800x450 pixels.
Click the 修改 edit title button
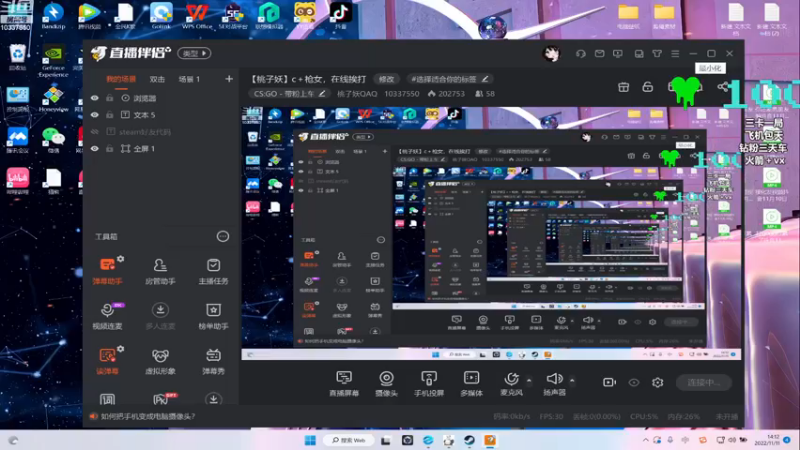click(x=386, y=79)
